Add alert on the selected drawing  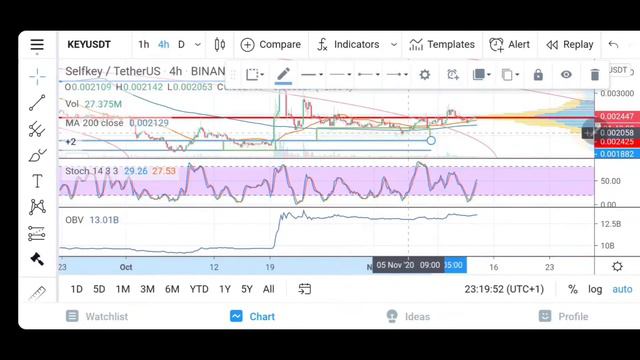point(453,75)
